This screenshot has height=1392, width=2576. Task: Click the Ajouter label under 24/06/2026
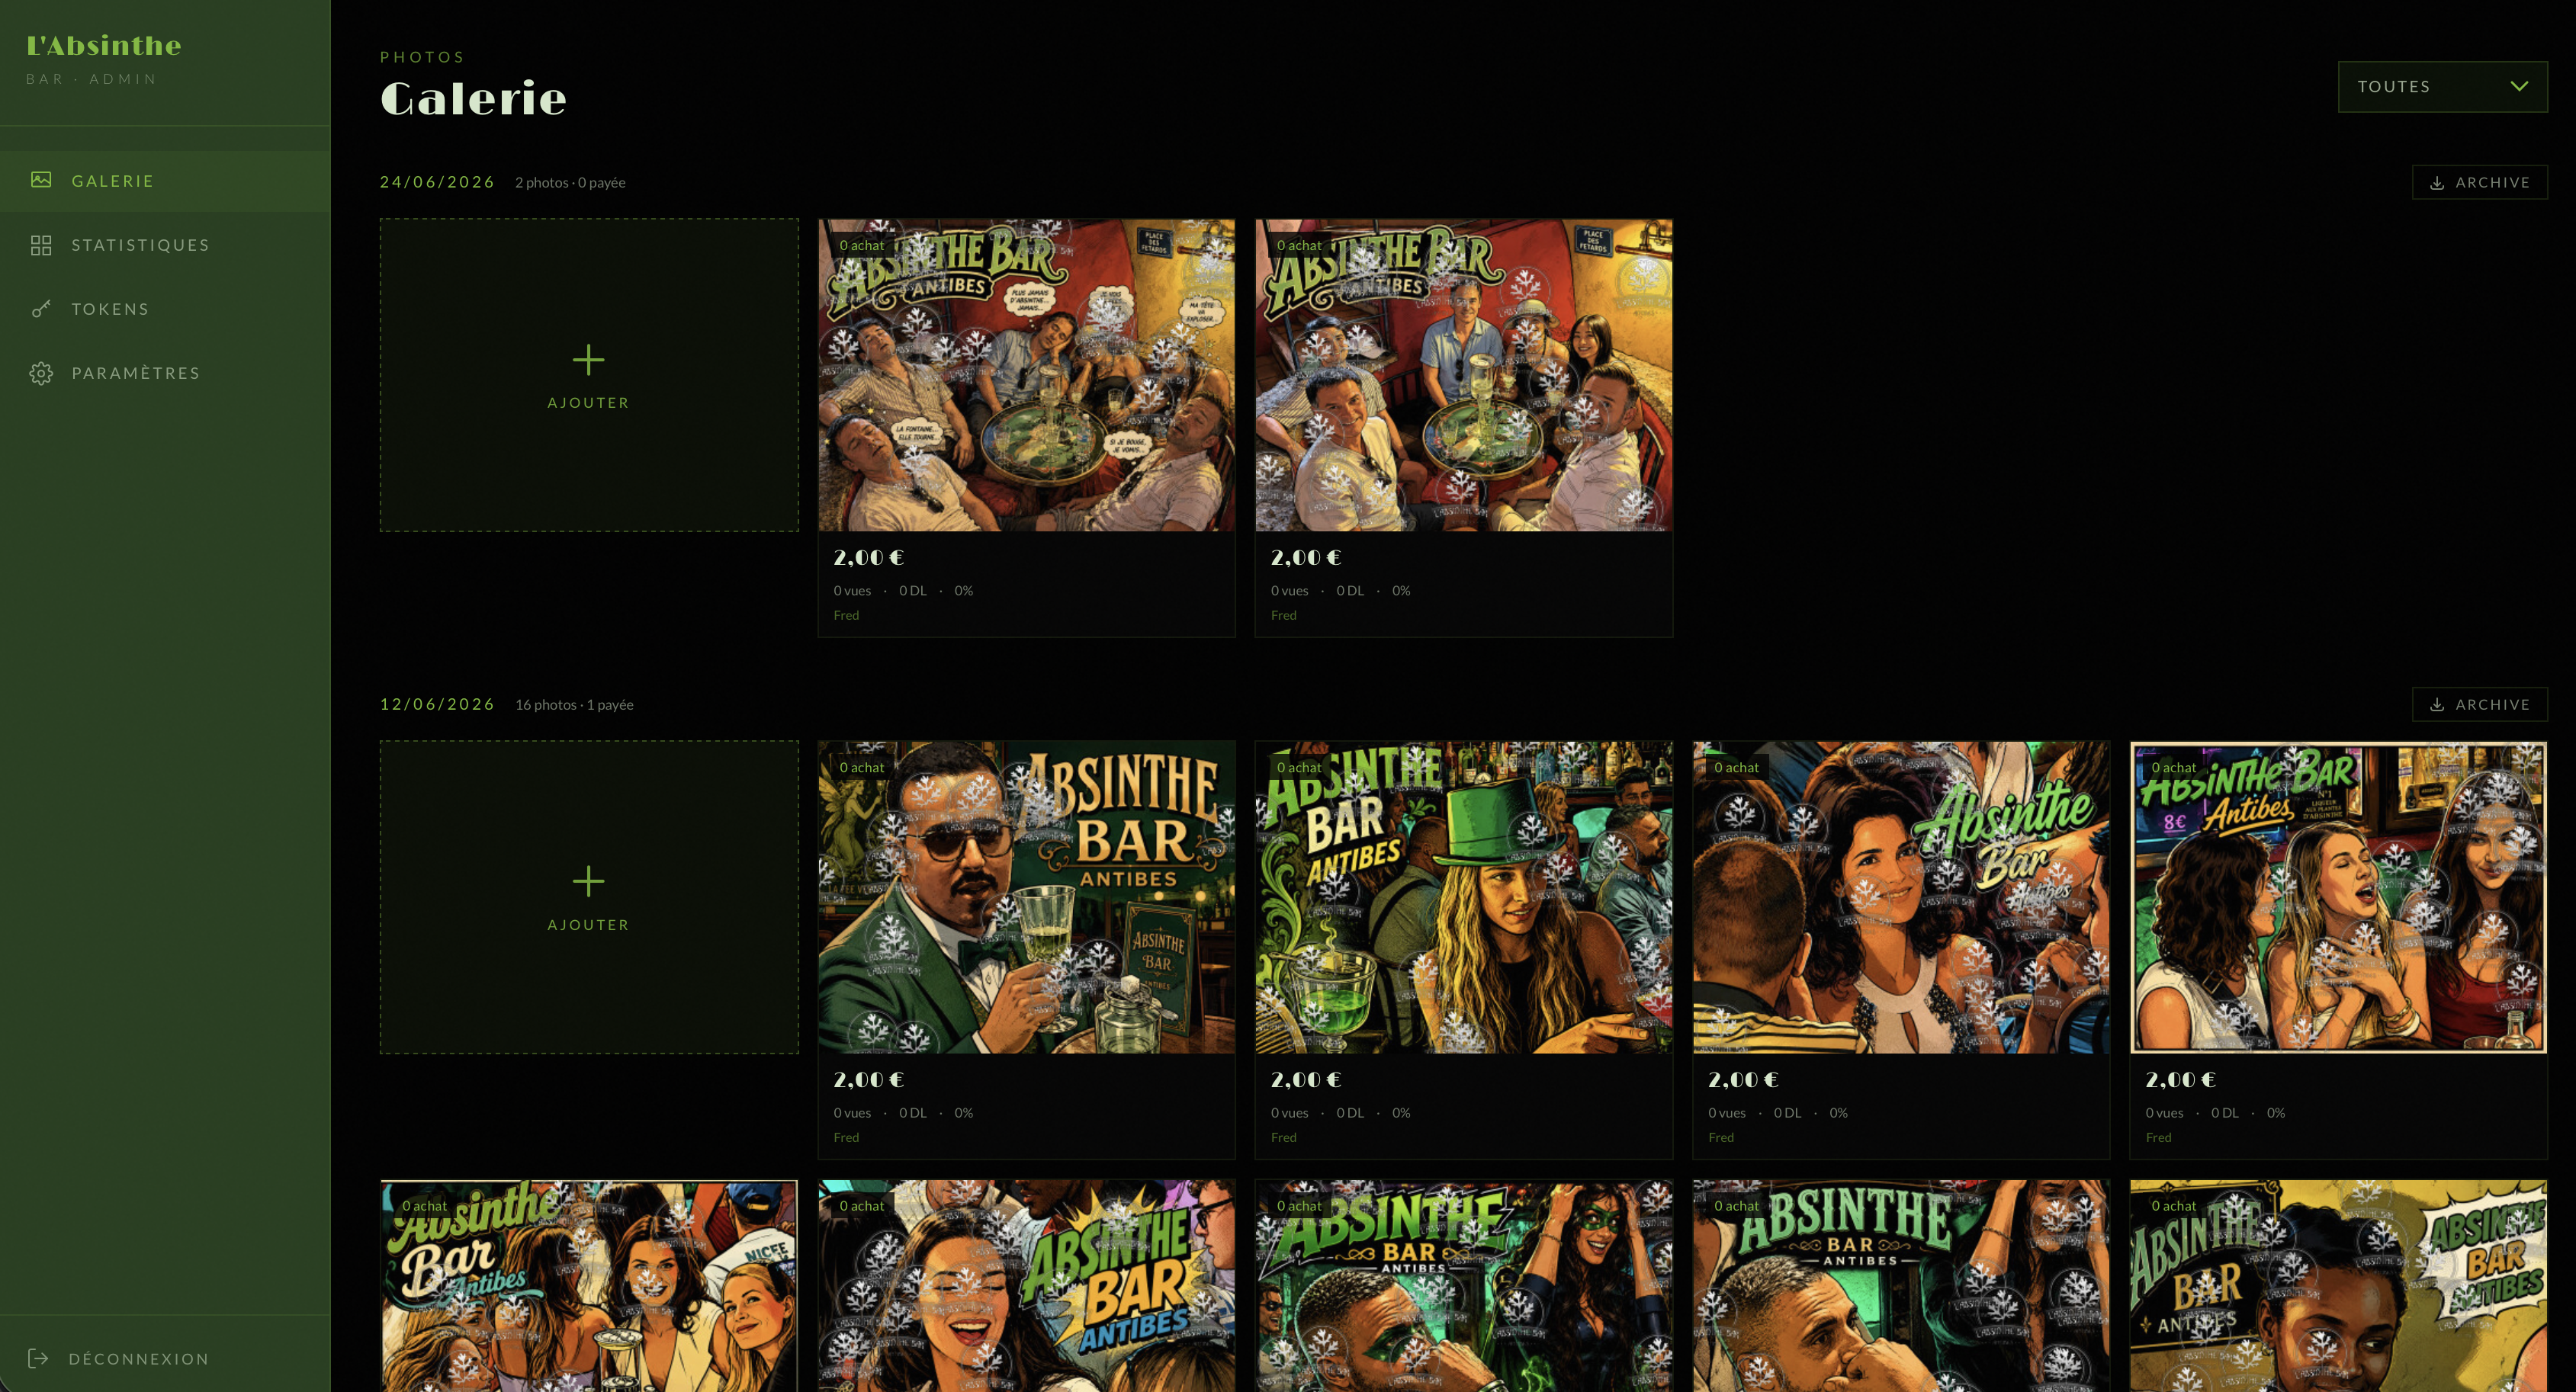[x=588, y=403]
